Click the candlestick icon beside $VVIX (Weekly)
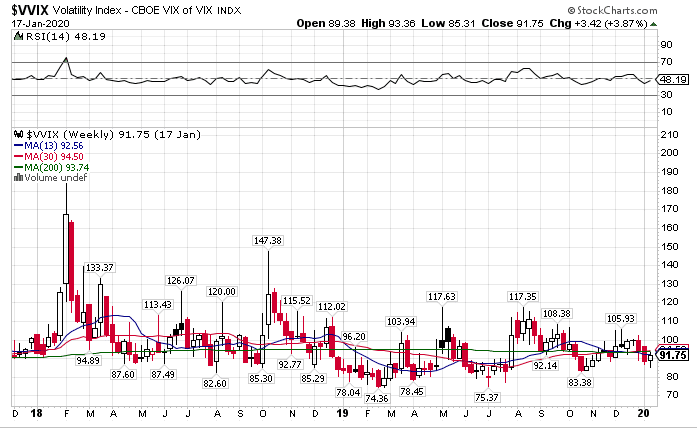Screen dimensions: 697x428 (x=18, y=134)
